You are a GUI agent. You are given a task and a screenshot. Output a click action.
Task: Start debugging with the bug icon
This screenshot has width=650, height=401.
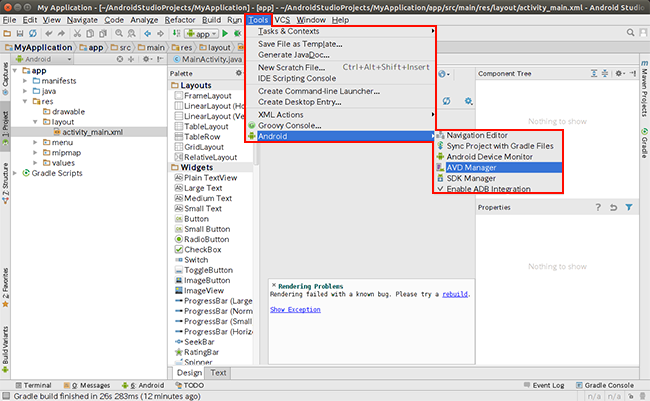238,33
